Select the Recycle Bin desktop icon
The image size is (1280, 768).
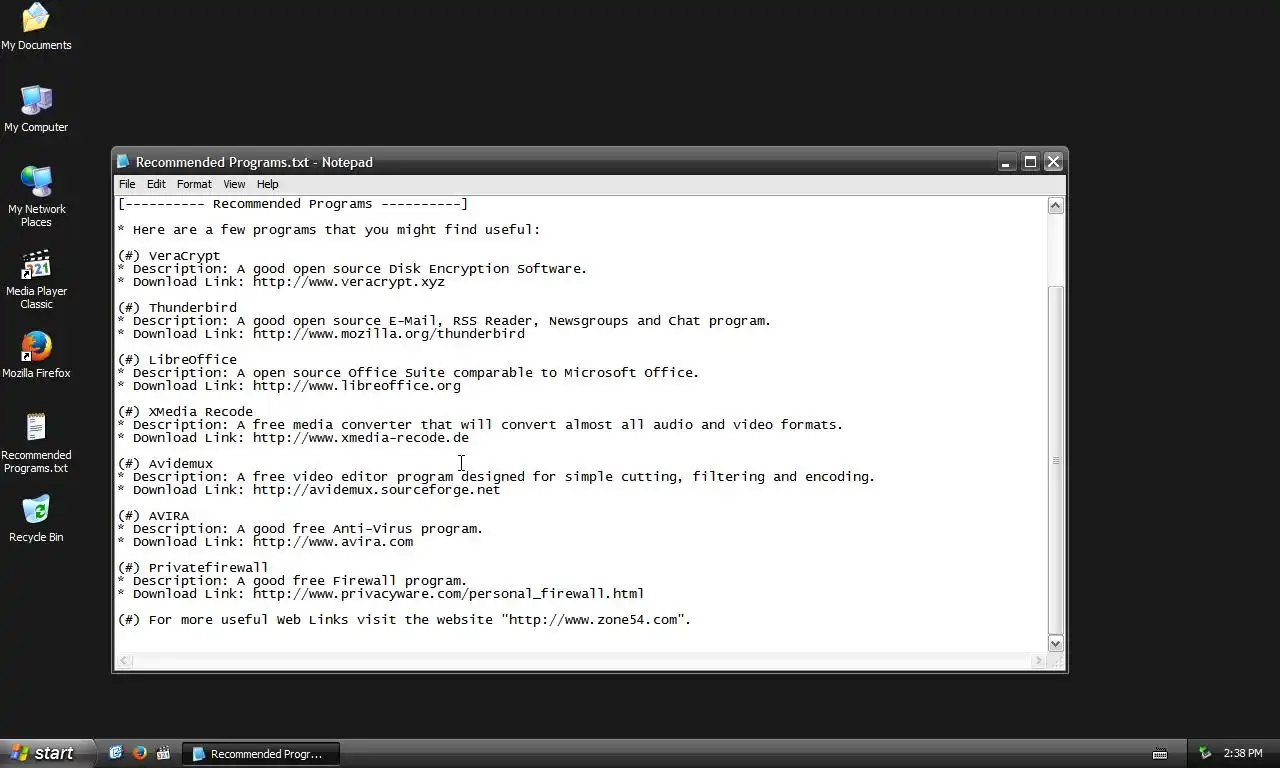tap(36, 519)
